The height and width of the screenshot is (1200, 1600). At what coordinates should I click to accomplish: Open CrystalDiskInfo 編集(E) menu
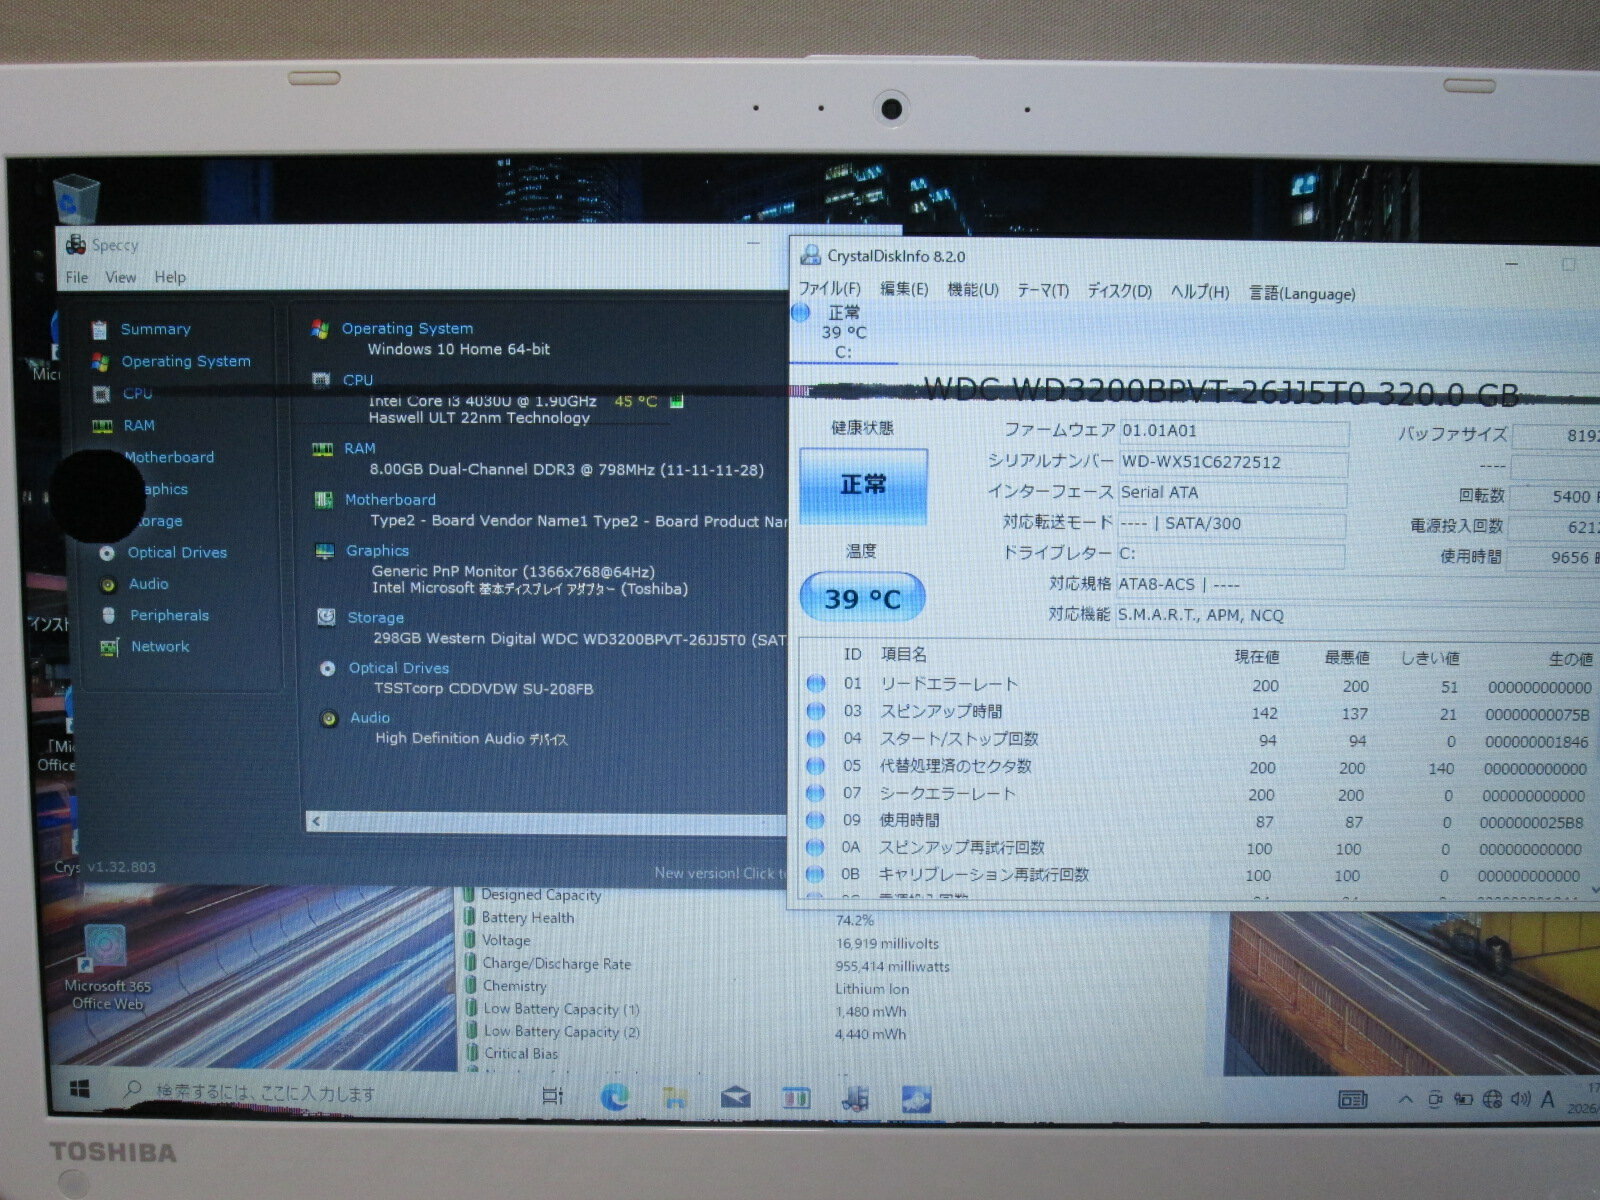(904, 289)
